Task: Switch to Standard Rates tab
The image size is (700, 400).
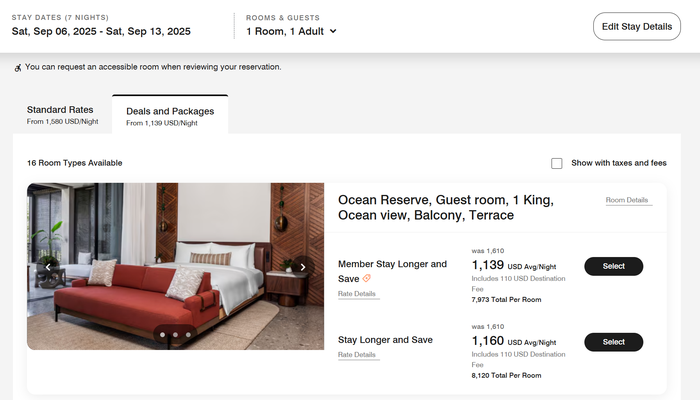Action: coord(62,115)
